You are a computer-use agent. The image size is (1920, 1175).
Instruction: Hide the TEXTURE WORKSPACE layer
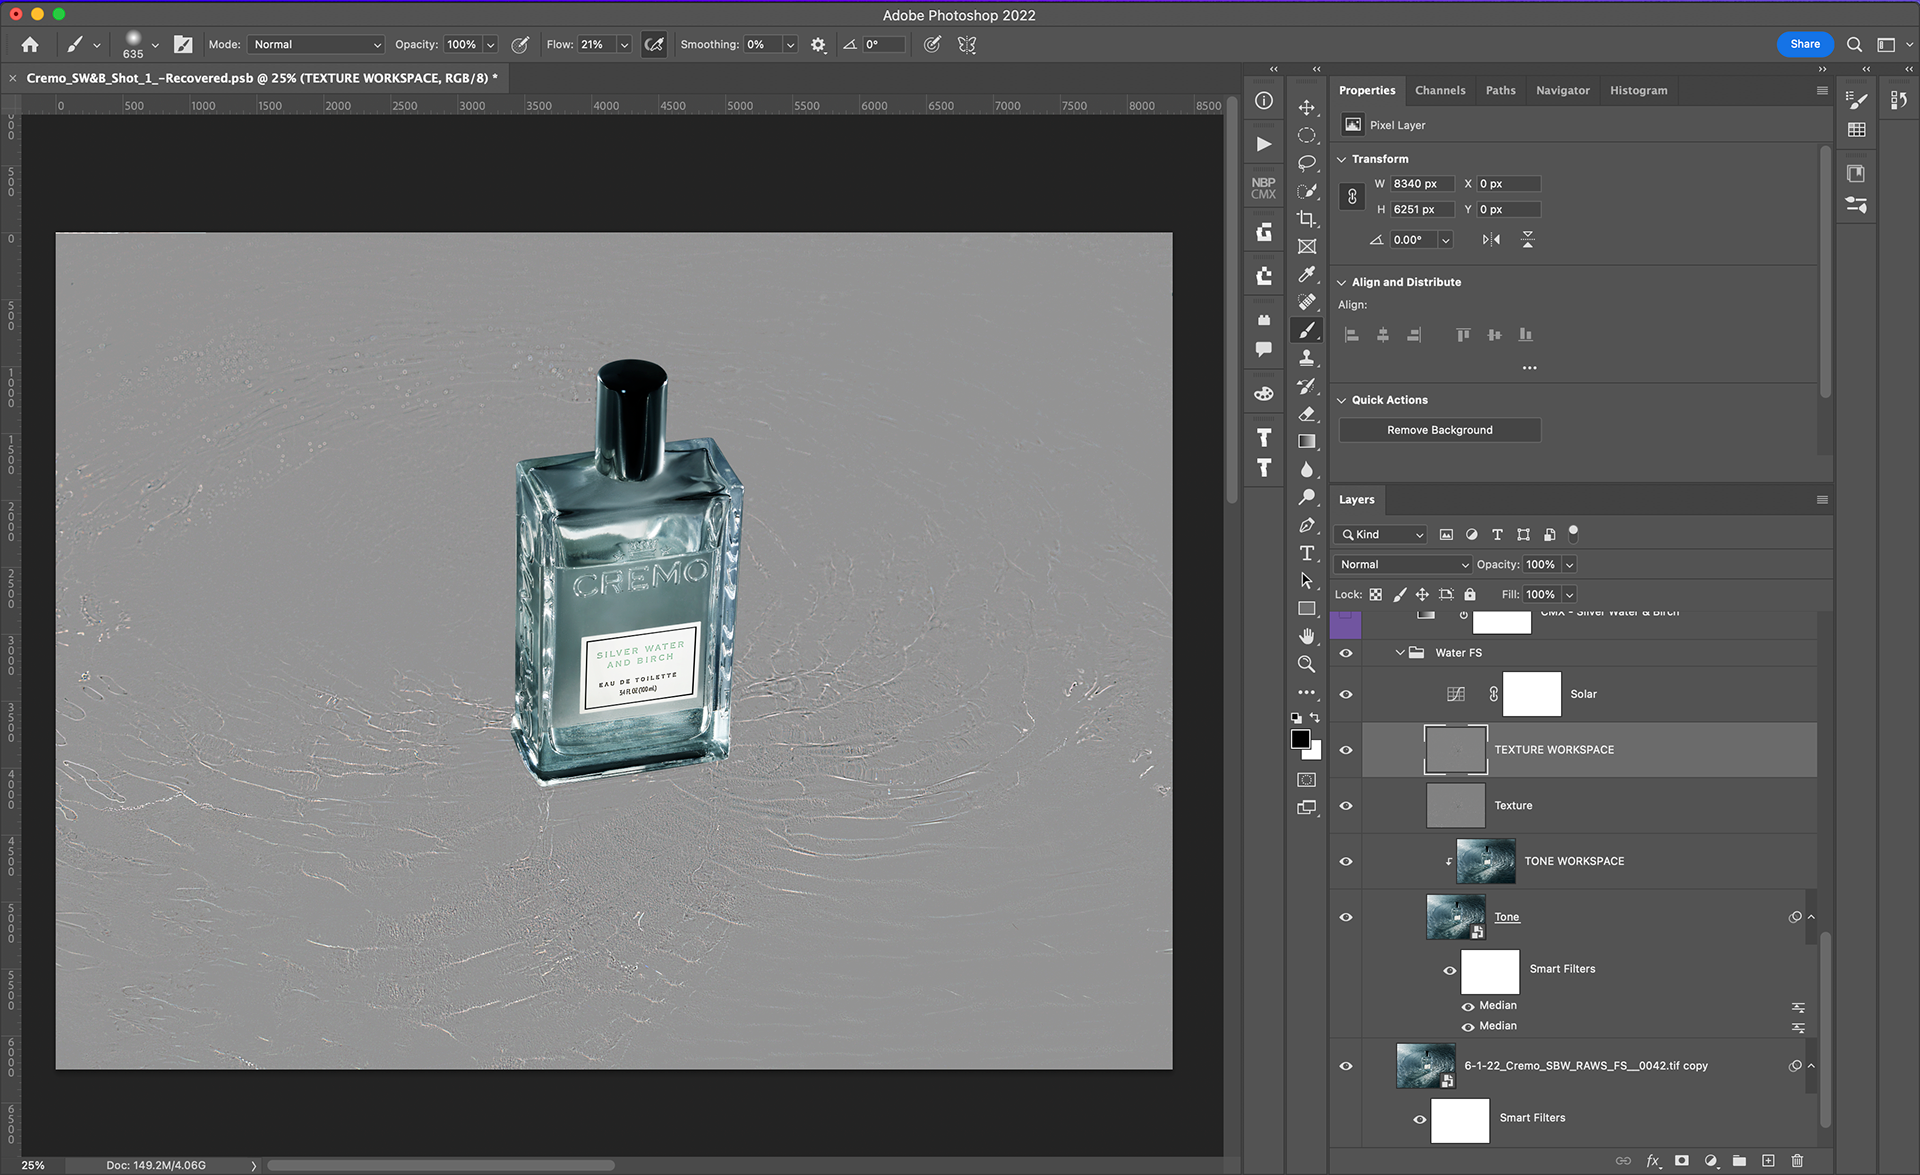point(1346,750)
